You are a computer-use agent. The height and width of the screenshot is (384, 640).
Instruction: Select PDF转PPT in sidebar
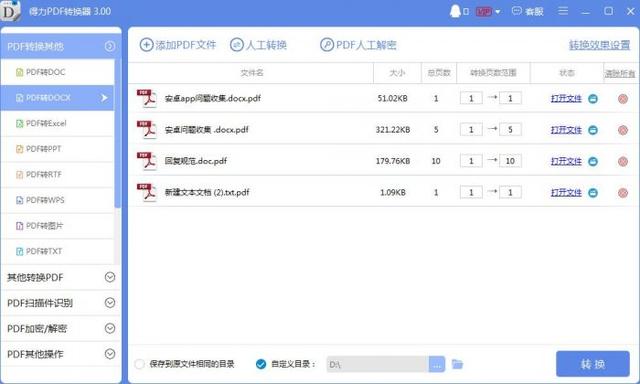[58, 149]
